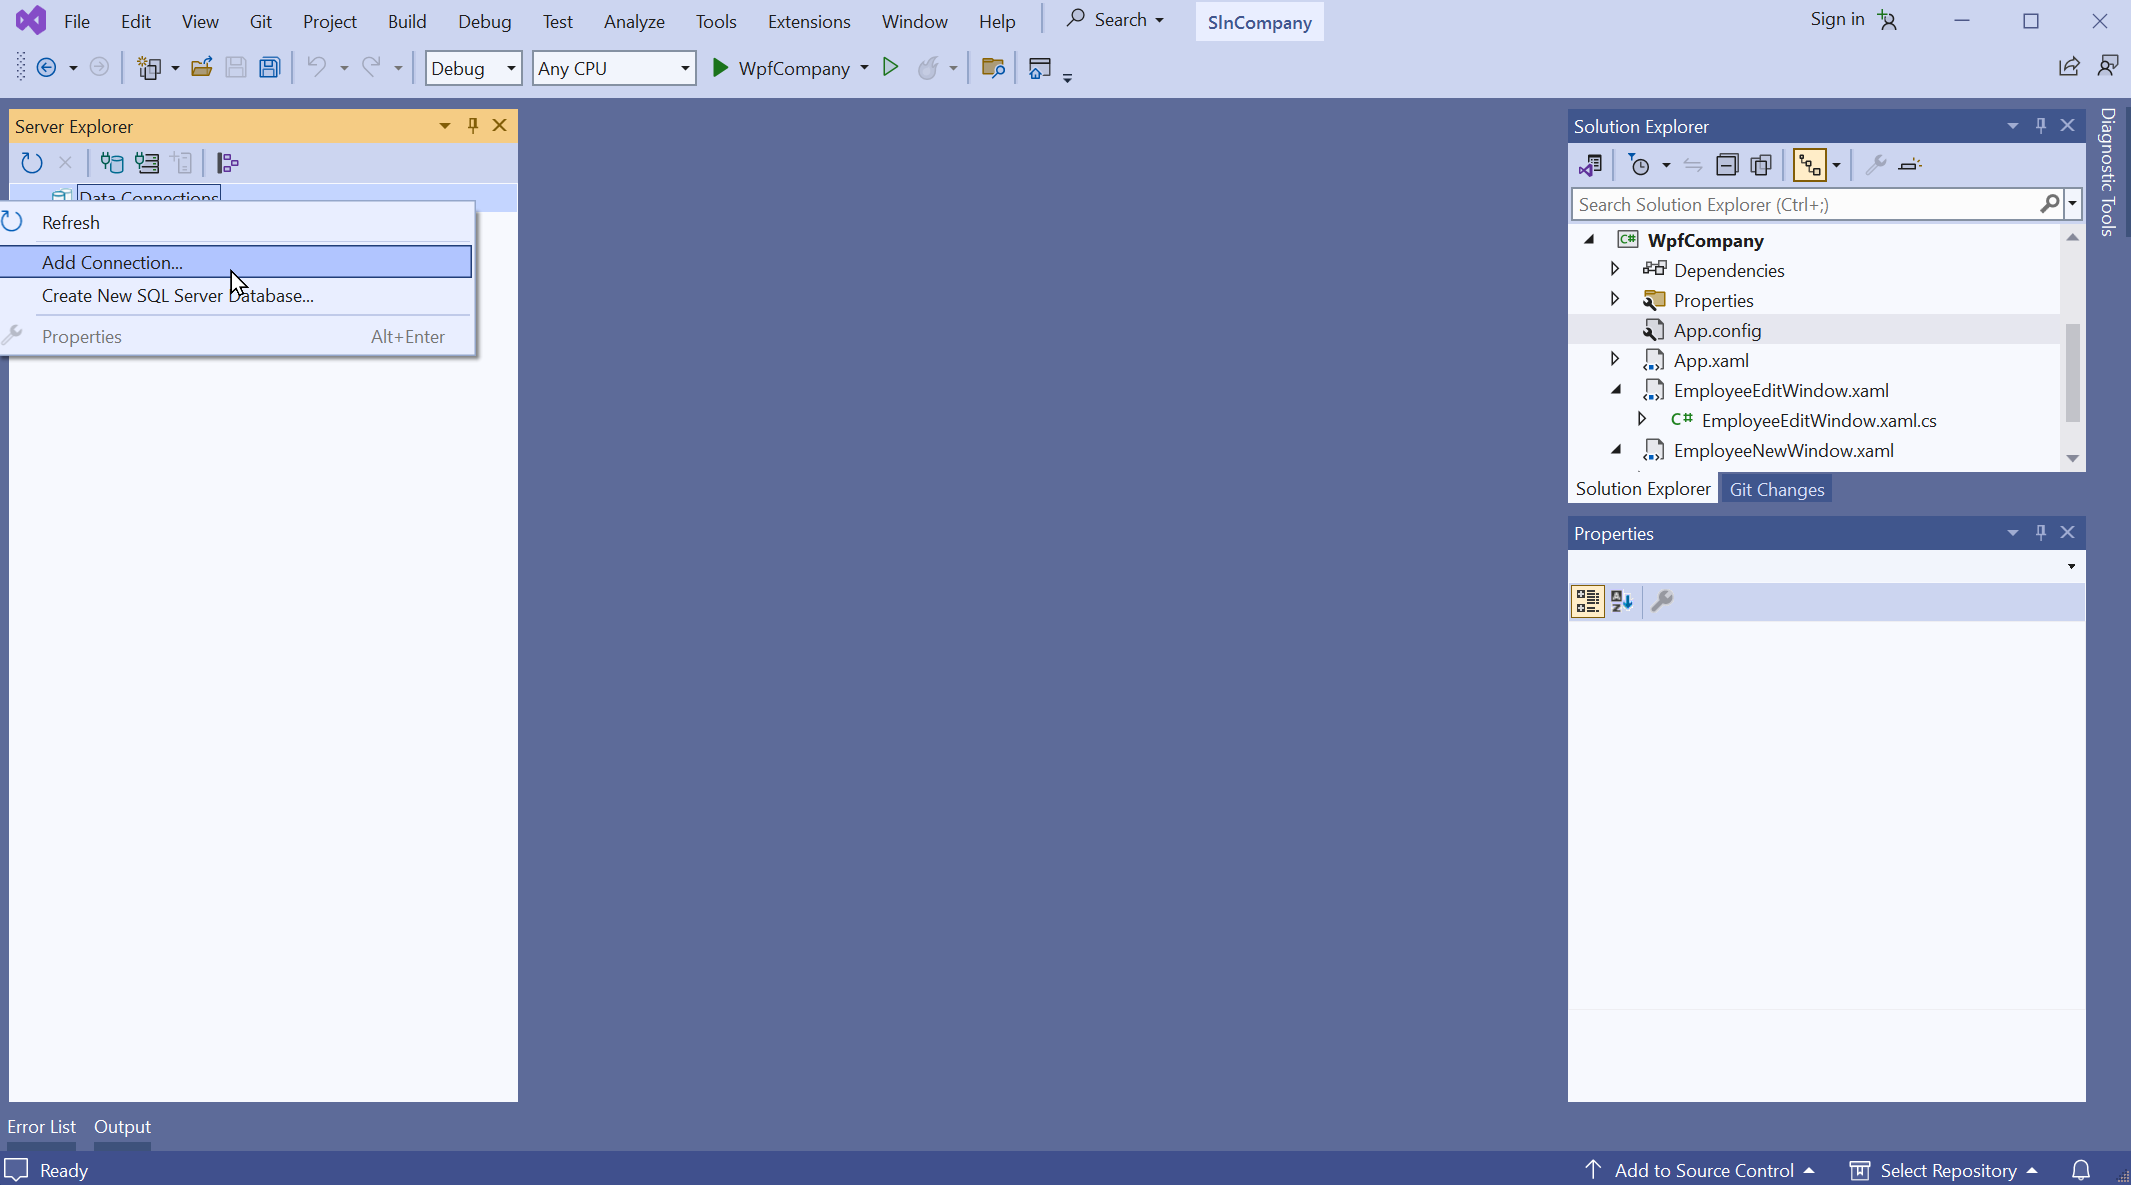The width and height of the screenshot is (2131, 1185).
Task: Click Start Without Debugging green outline arrow
Action: point(890,68)
